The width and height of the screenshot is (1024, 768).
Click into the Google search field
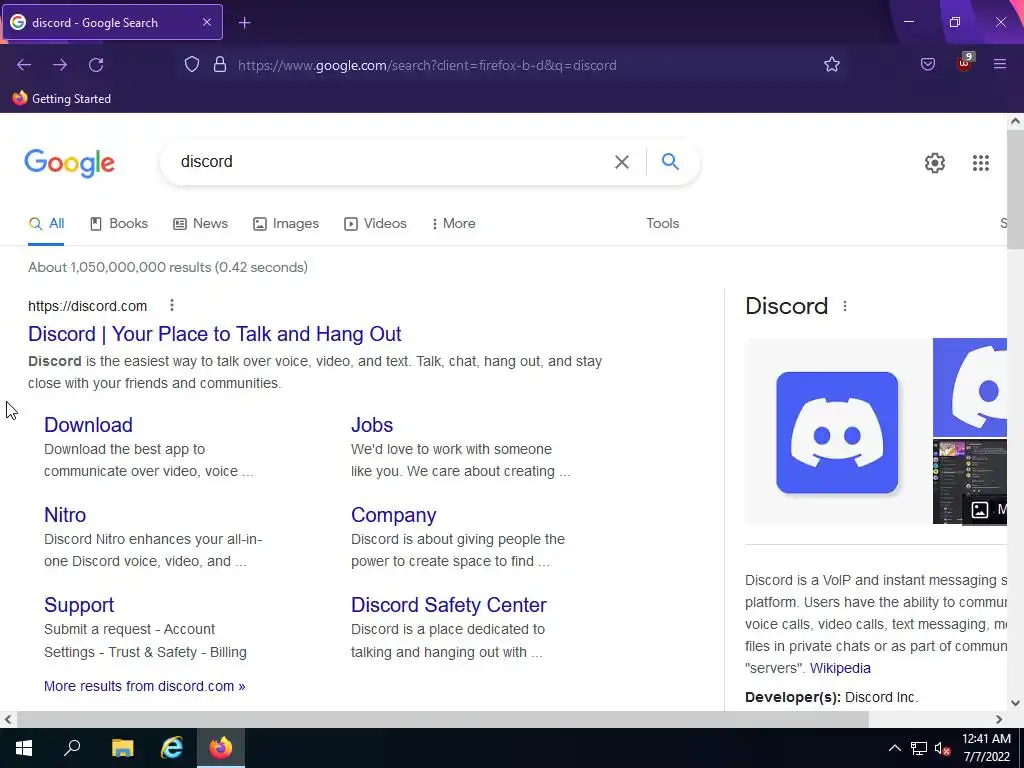(x=392, y=161)
